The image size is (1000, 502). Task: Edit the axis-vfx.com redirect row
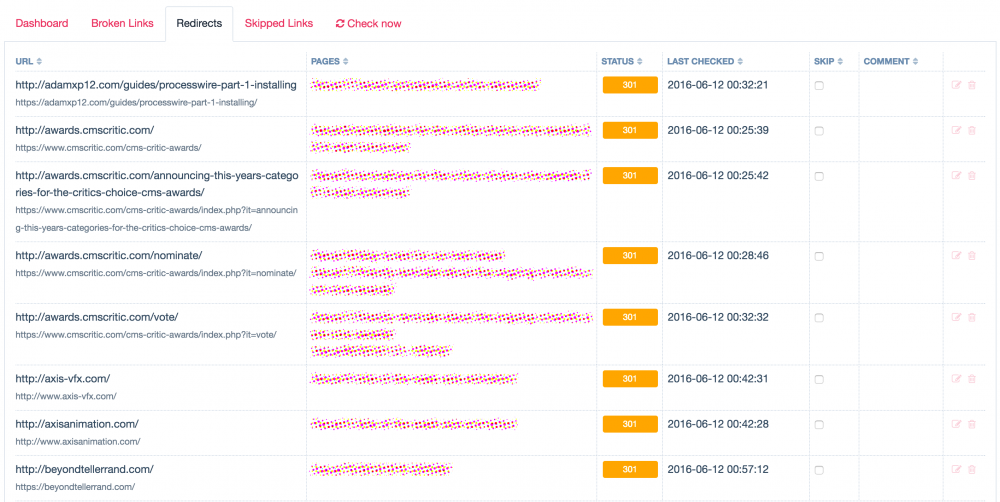(956, 378)
